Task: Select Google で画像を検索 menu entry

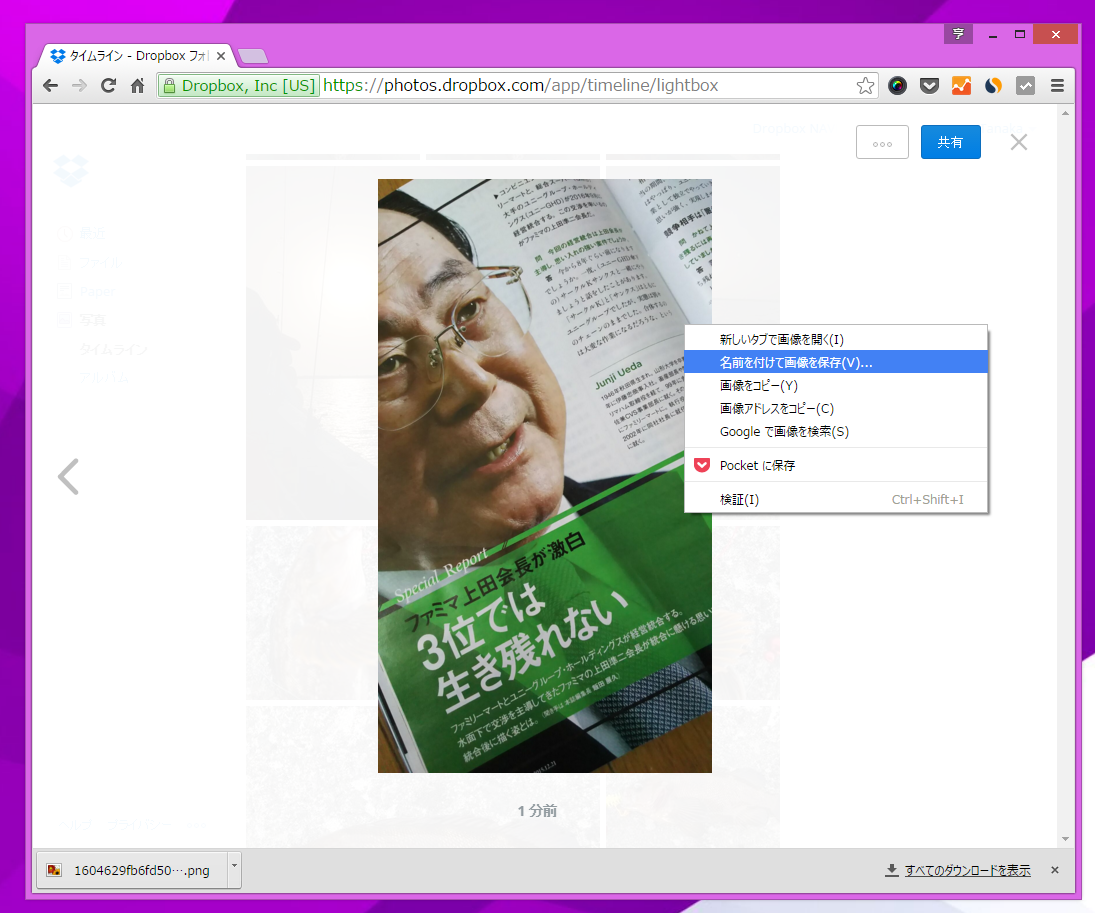Action: (x=836, y=431)
